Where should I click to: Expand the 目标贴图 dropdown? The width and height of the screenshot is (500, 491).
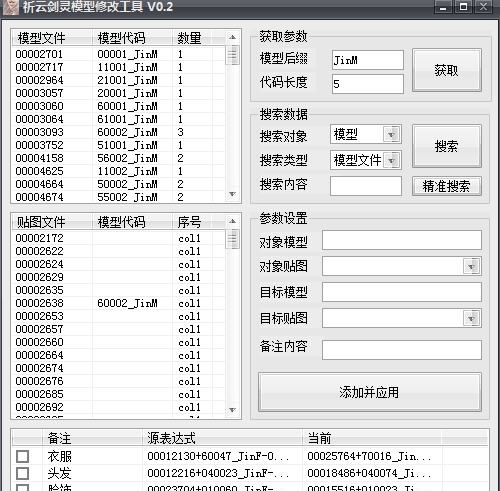pyautogui.click(x=471, y=318)
